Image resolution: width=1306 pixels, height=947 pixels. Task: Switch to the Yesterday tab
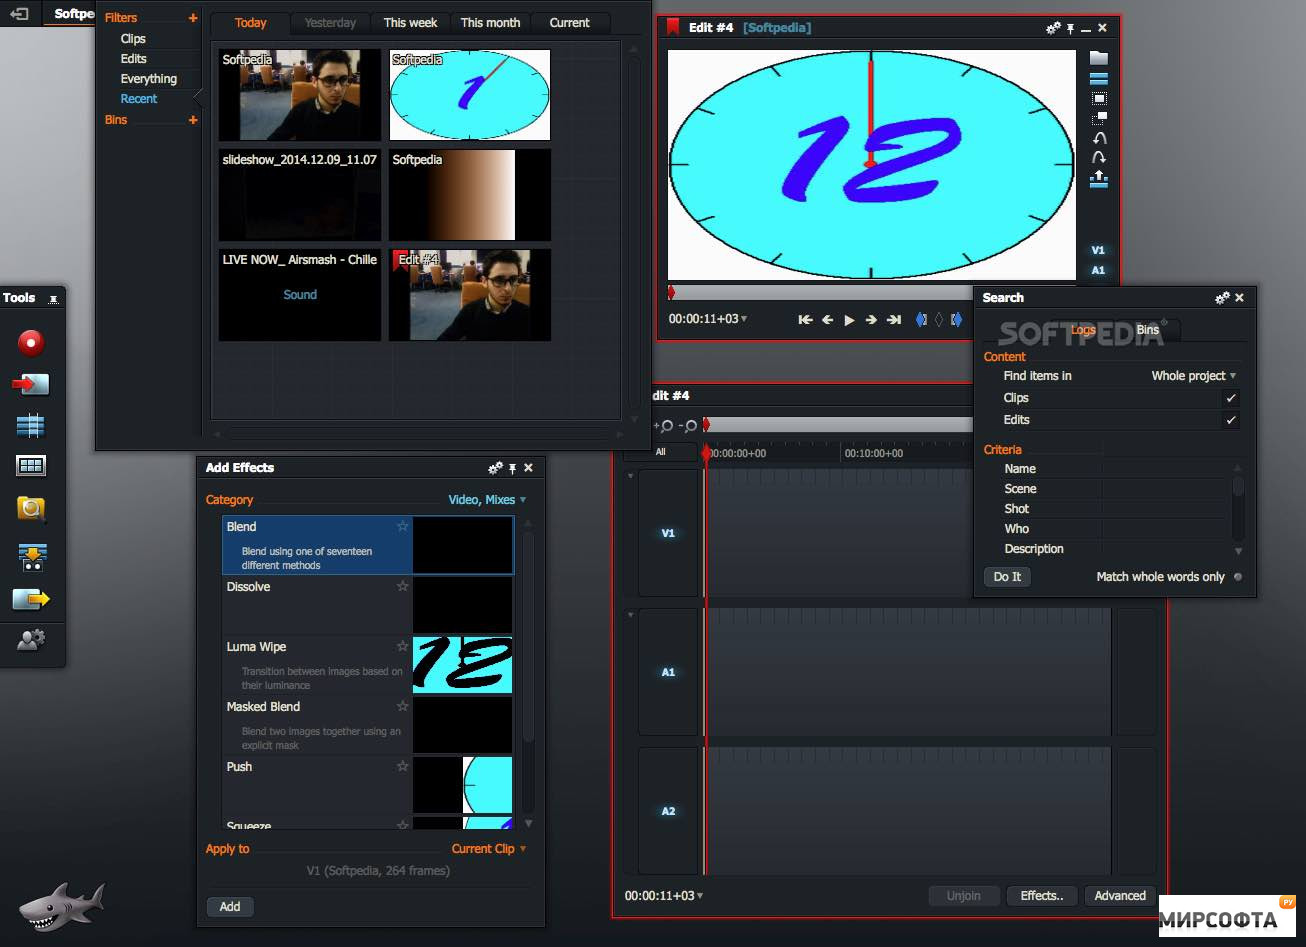pyautogui.click(x=330, y=23)
